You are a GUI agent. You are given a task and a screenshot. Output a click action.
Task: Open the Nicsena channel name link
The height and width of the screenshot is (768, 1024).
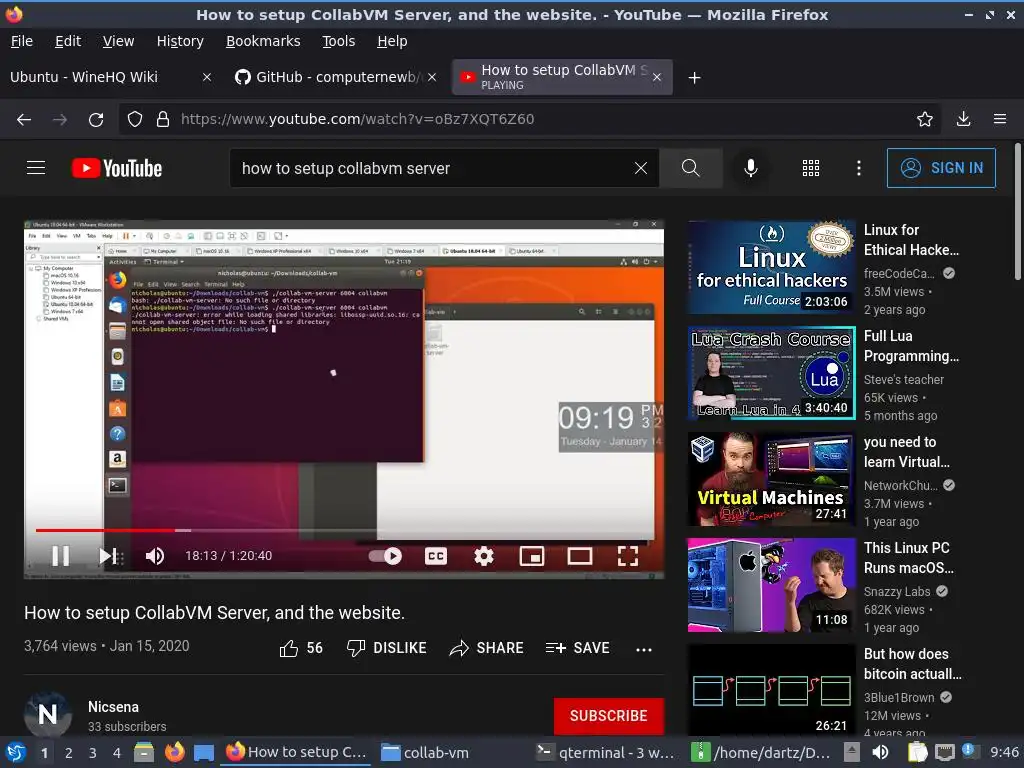pyautogui.click(x=114, y=707)
